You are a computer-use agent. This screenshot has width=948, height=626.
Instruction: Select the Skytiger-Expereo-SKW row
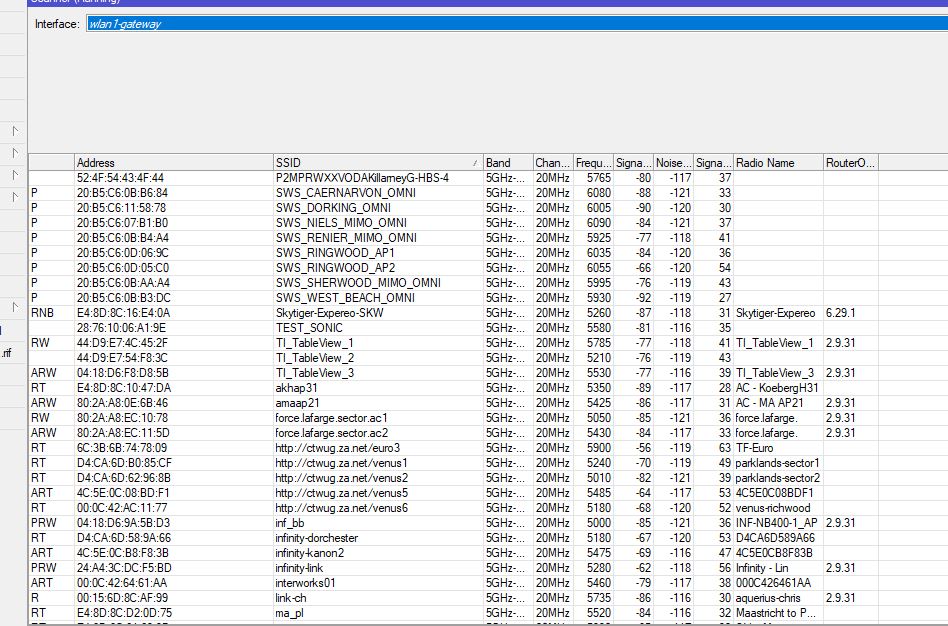point(329,313)
